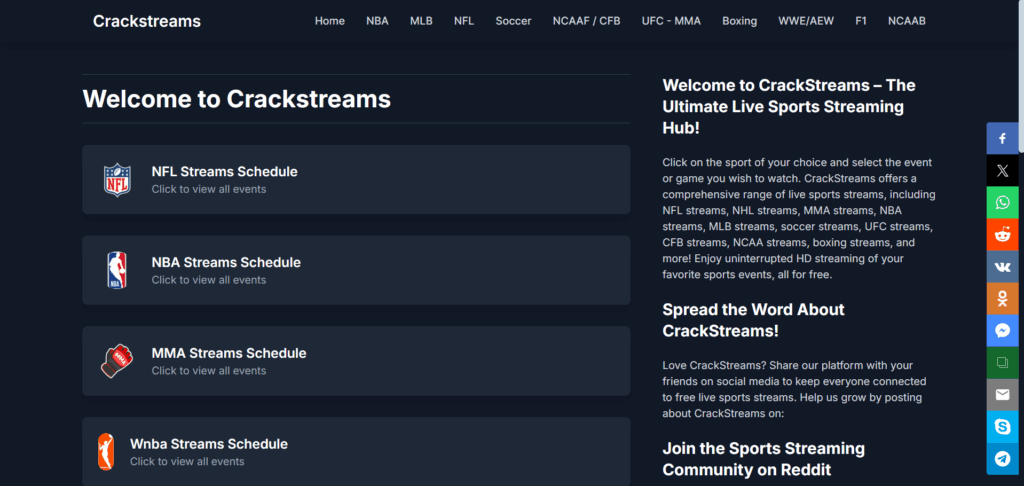Select the F1 navigation item
The image size is (1024, 486).
pos(861,21)
